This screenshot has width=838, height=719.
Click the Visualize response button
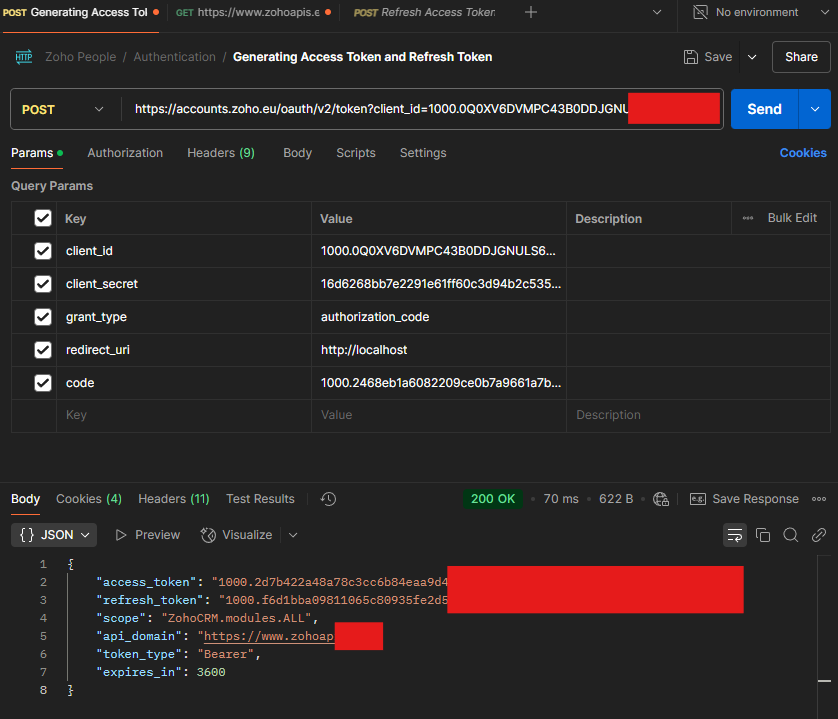click(x=236, y=535)
